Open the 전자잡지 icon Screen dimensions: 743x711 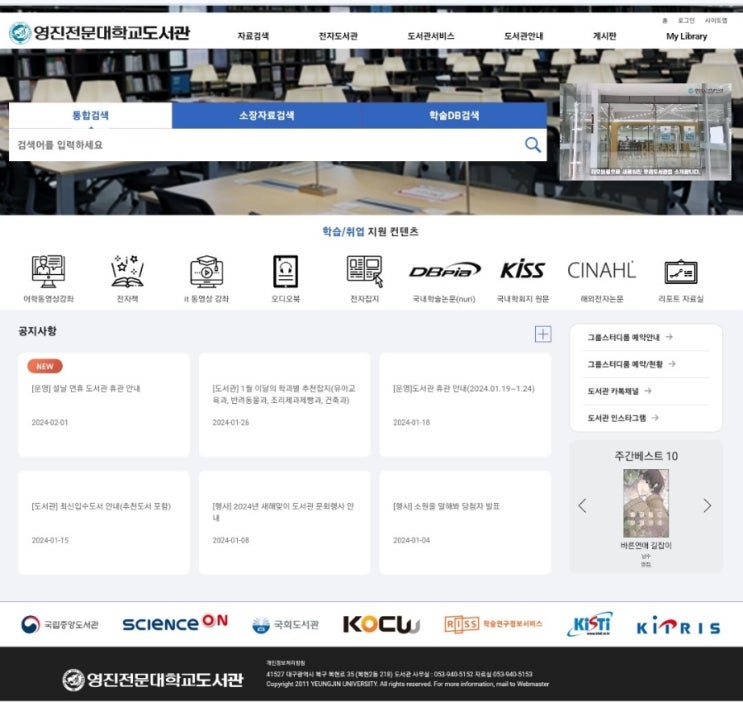tap(364, 271)
